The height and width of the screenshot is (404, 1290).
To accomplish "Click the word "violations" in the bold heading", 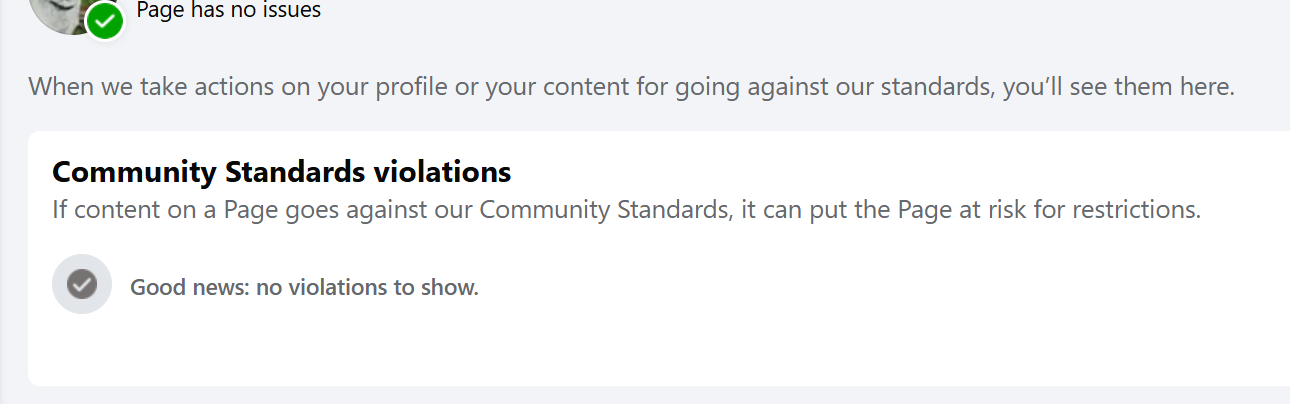I will (442, 172).
